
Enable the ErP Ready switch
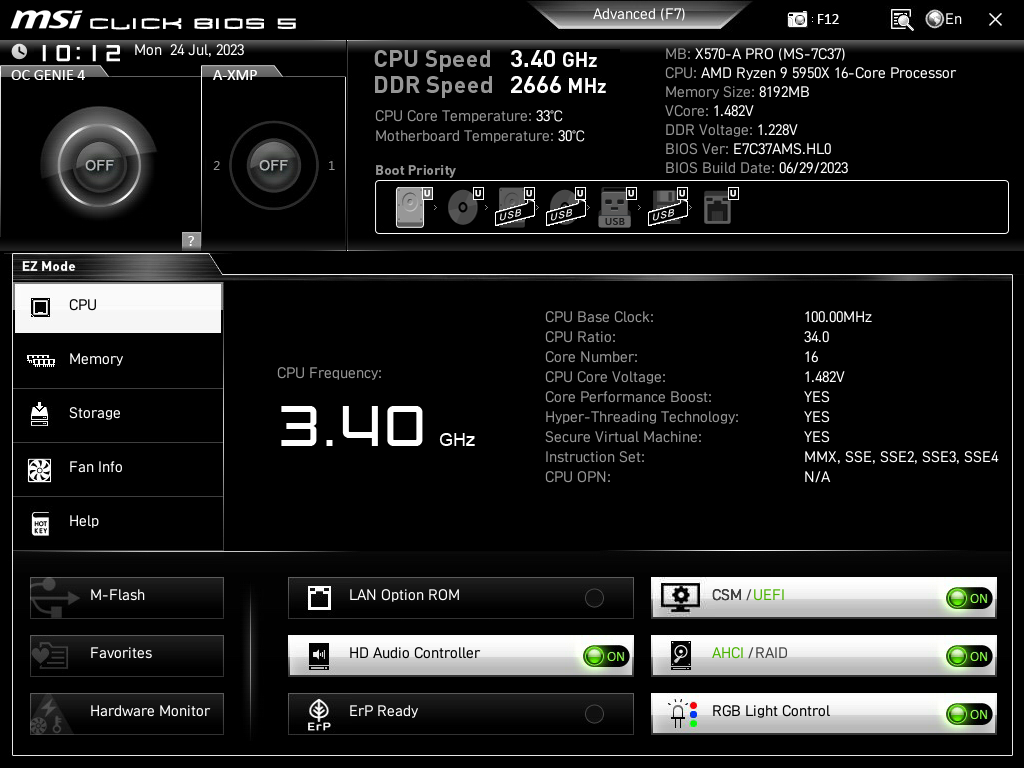(x=594, y=714)
